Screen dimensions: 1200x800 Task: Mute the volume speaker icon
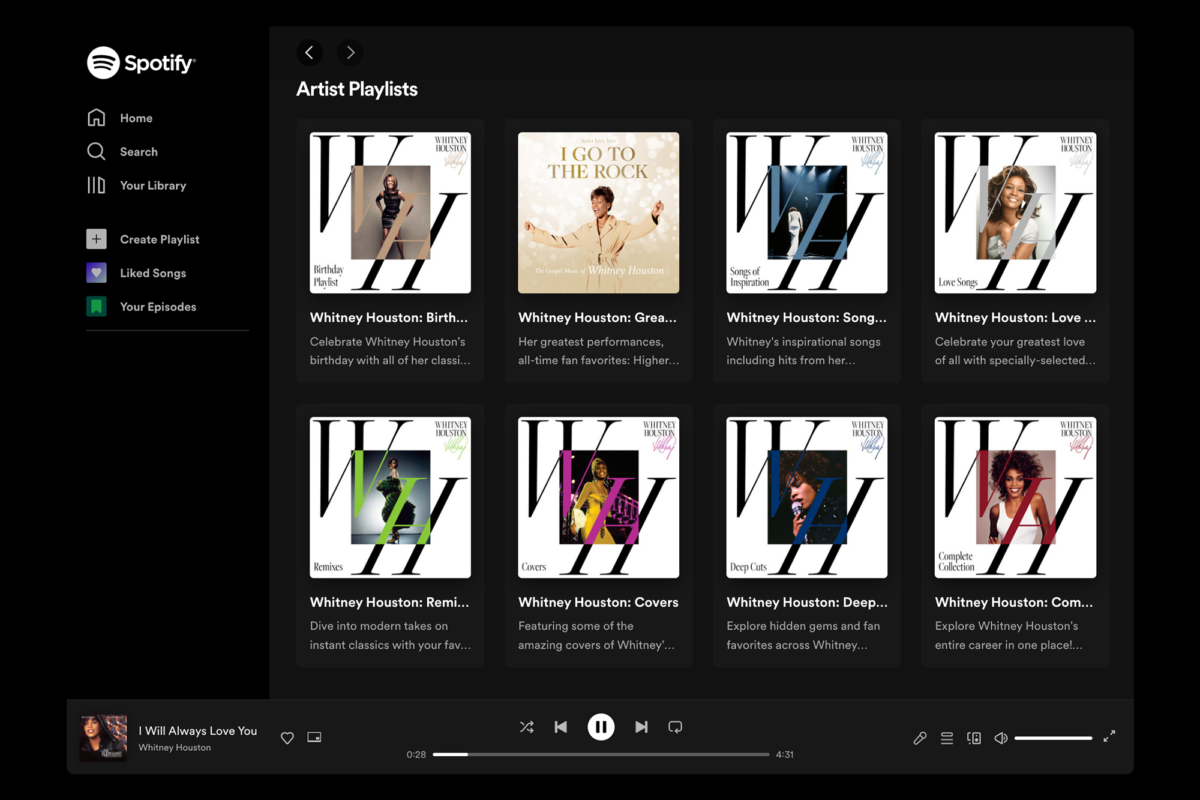click(x=1001, y=738)
